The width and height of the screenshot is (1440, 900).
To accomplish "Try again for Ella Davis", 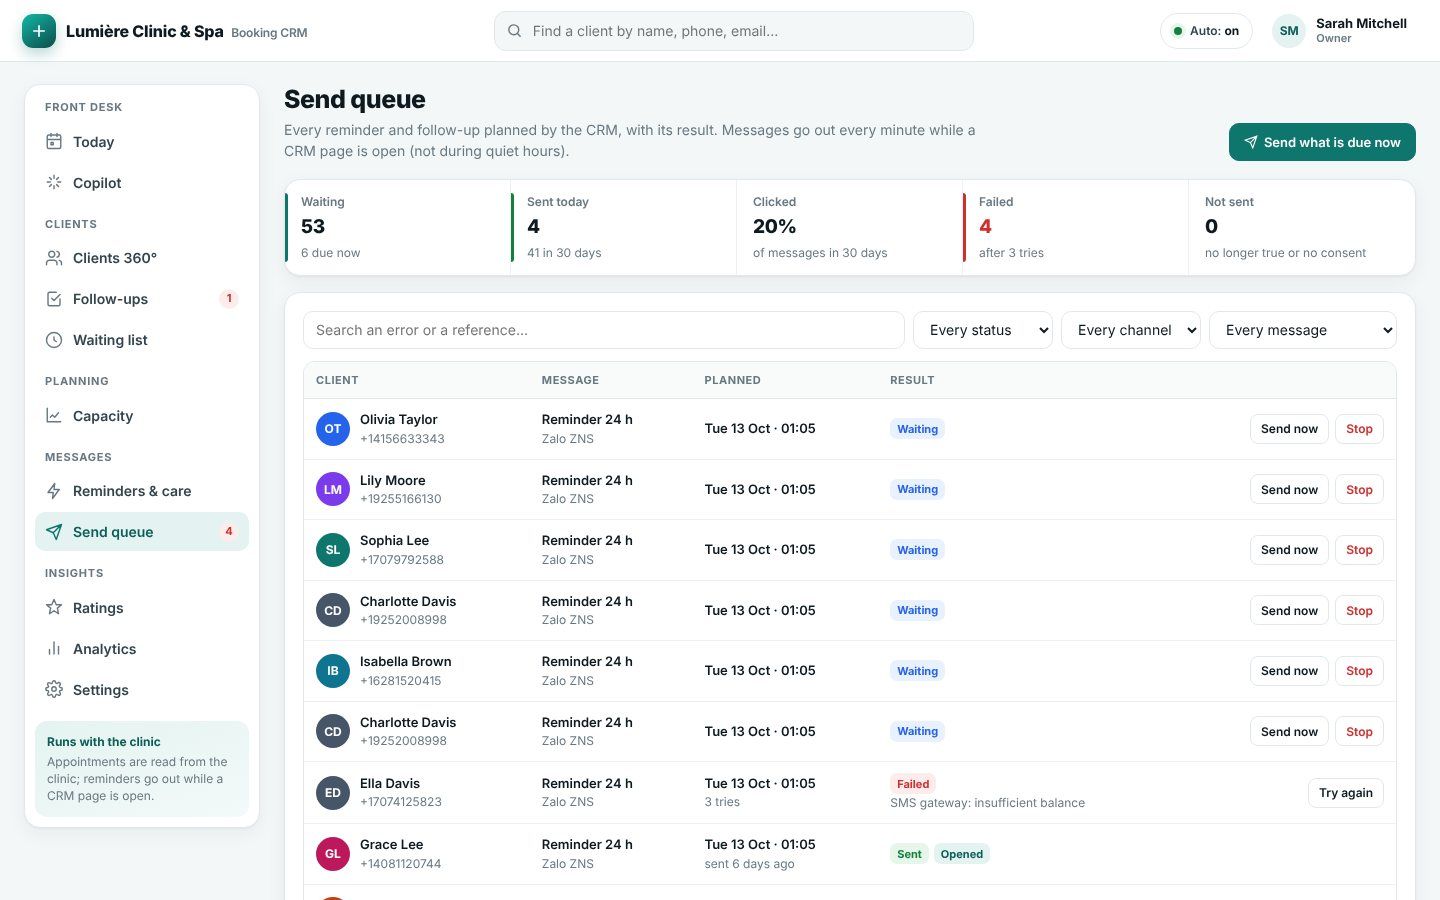I will pos(1345,793).
